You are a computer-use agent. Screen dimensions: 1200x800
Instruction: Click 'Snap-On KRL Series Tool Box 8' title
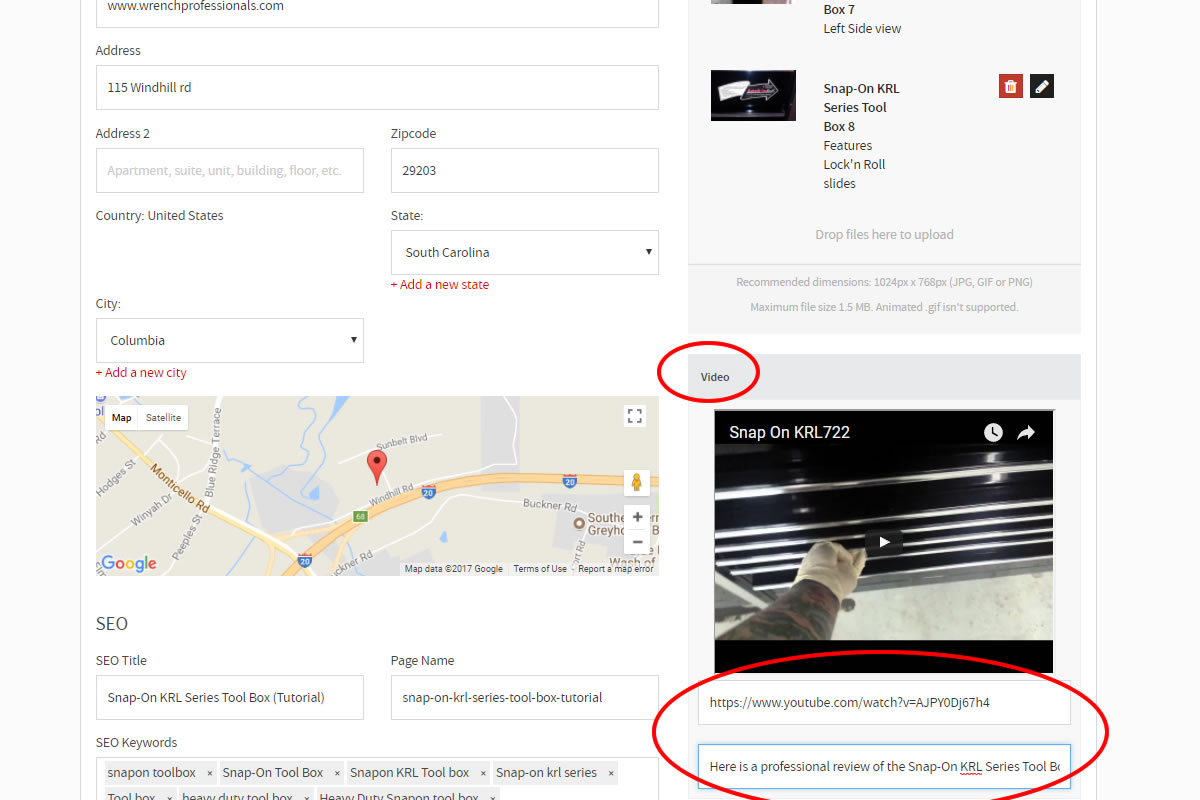[x=861, y=107]
